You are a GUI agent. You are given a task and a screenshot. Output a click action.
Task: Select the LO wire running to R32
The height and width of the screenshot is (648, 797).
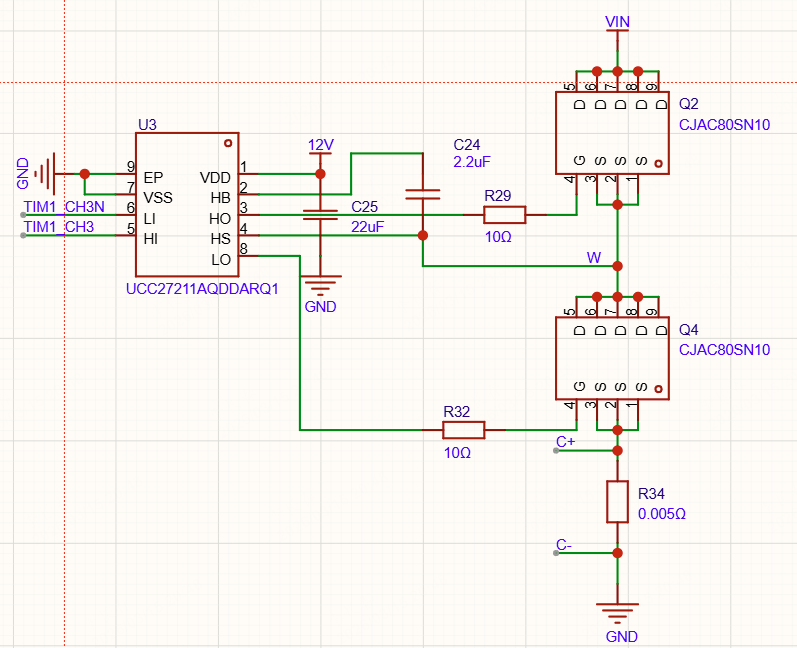pyautogui.click(x=300, y=343)
